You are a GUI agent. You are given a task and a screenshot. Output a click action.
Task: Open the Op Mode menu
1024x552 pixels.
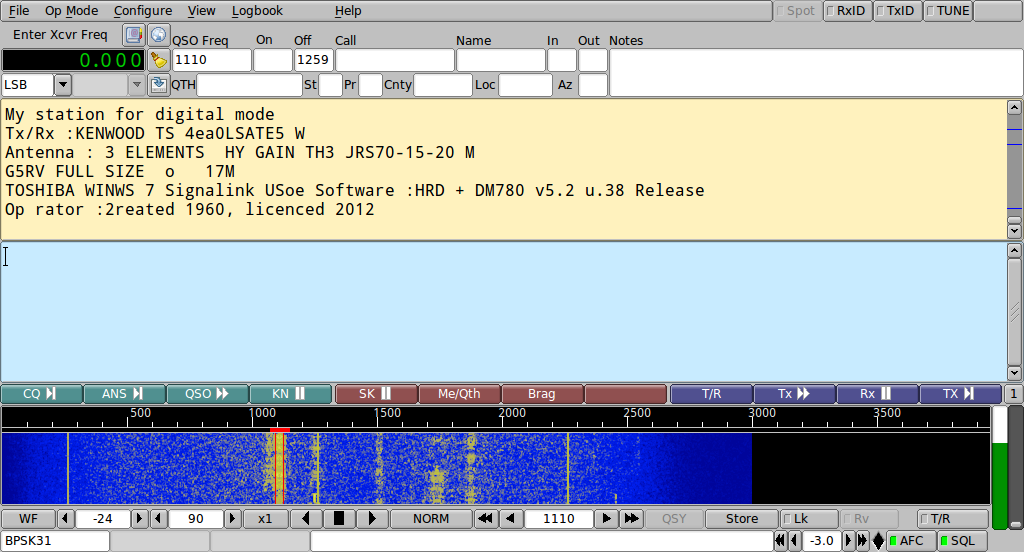coord(71,11)
